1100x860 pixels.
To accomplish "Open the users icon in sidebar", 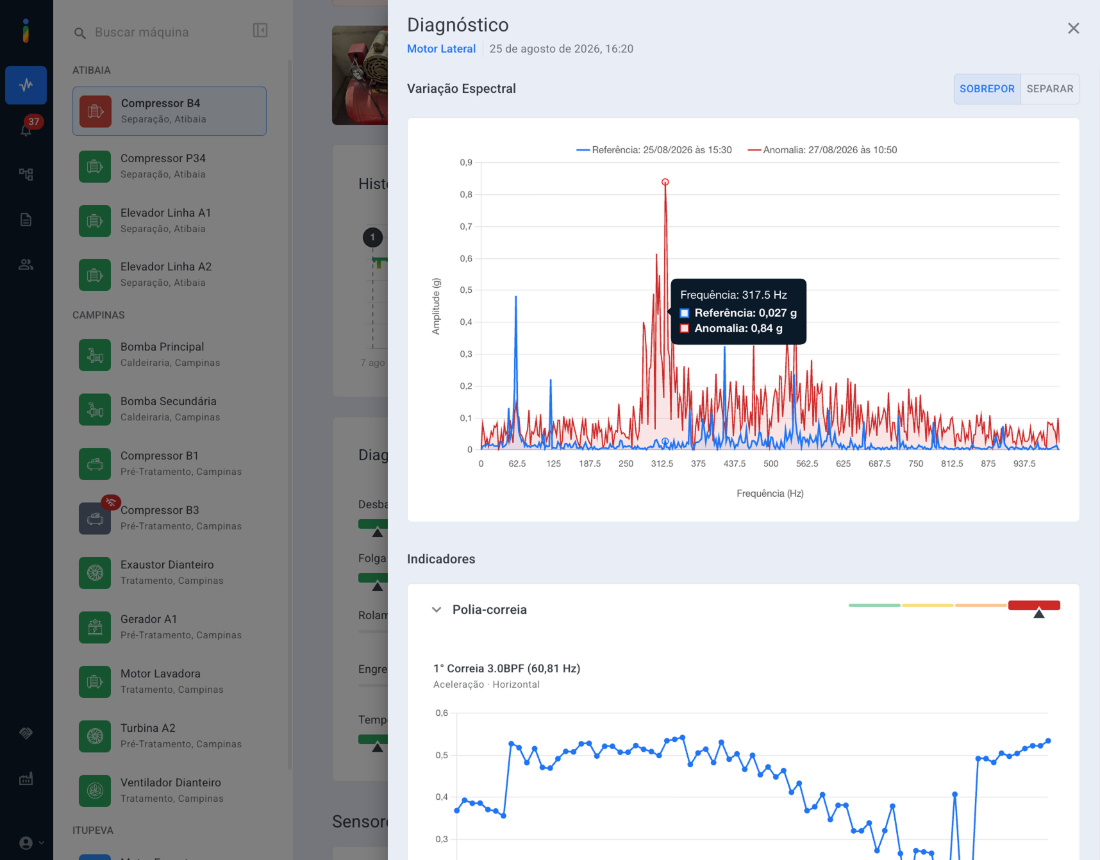I will point(26,264).
